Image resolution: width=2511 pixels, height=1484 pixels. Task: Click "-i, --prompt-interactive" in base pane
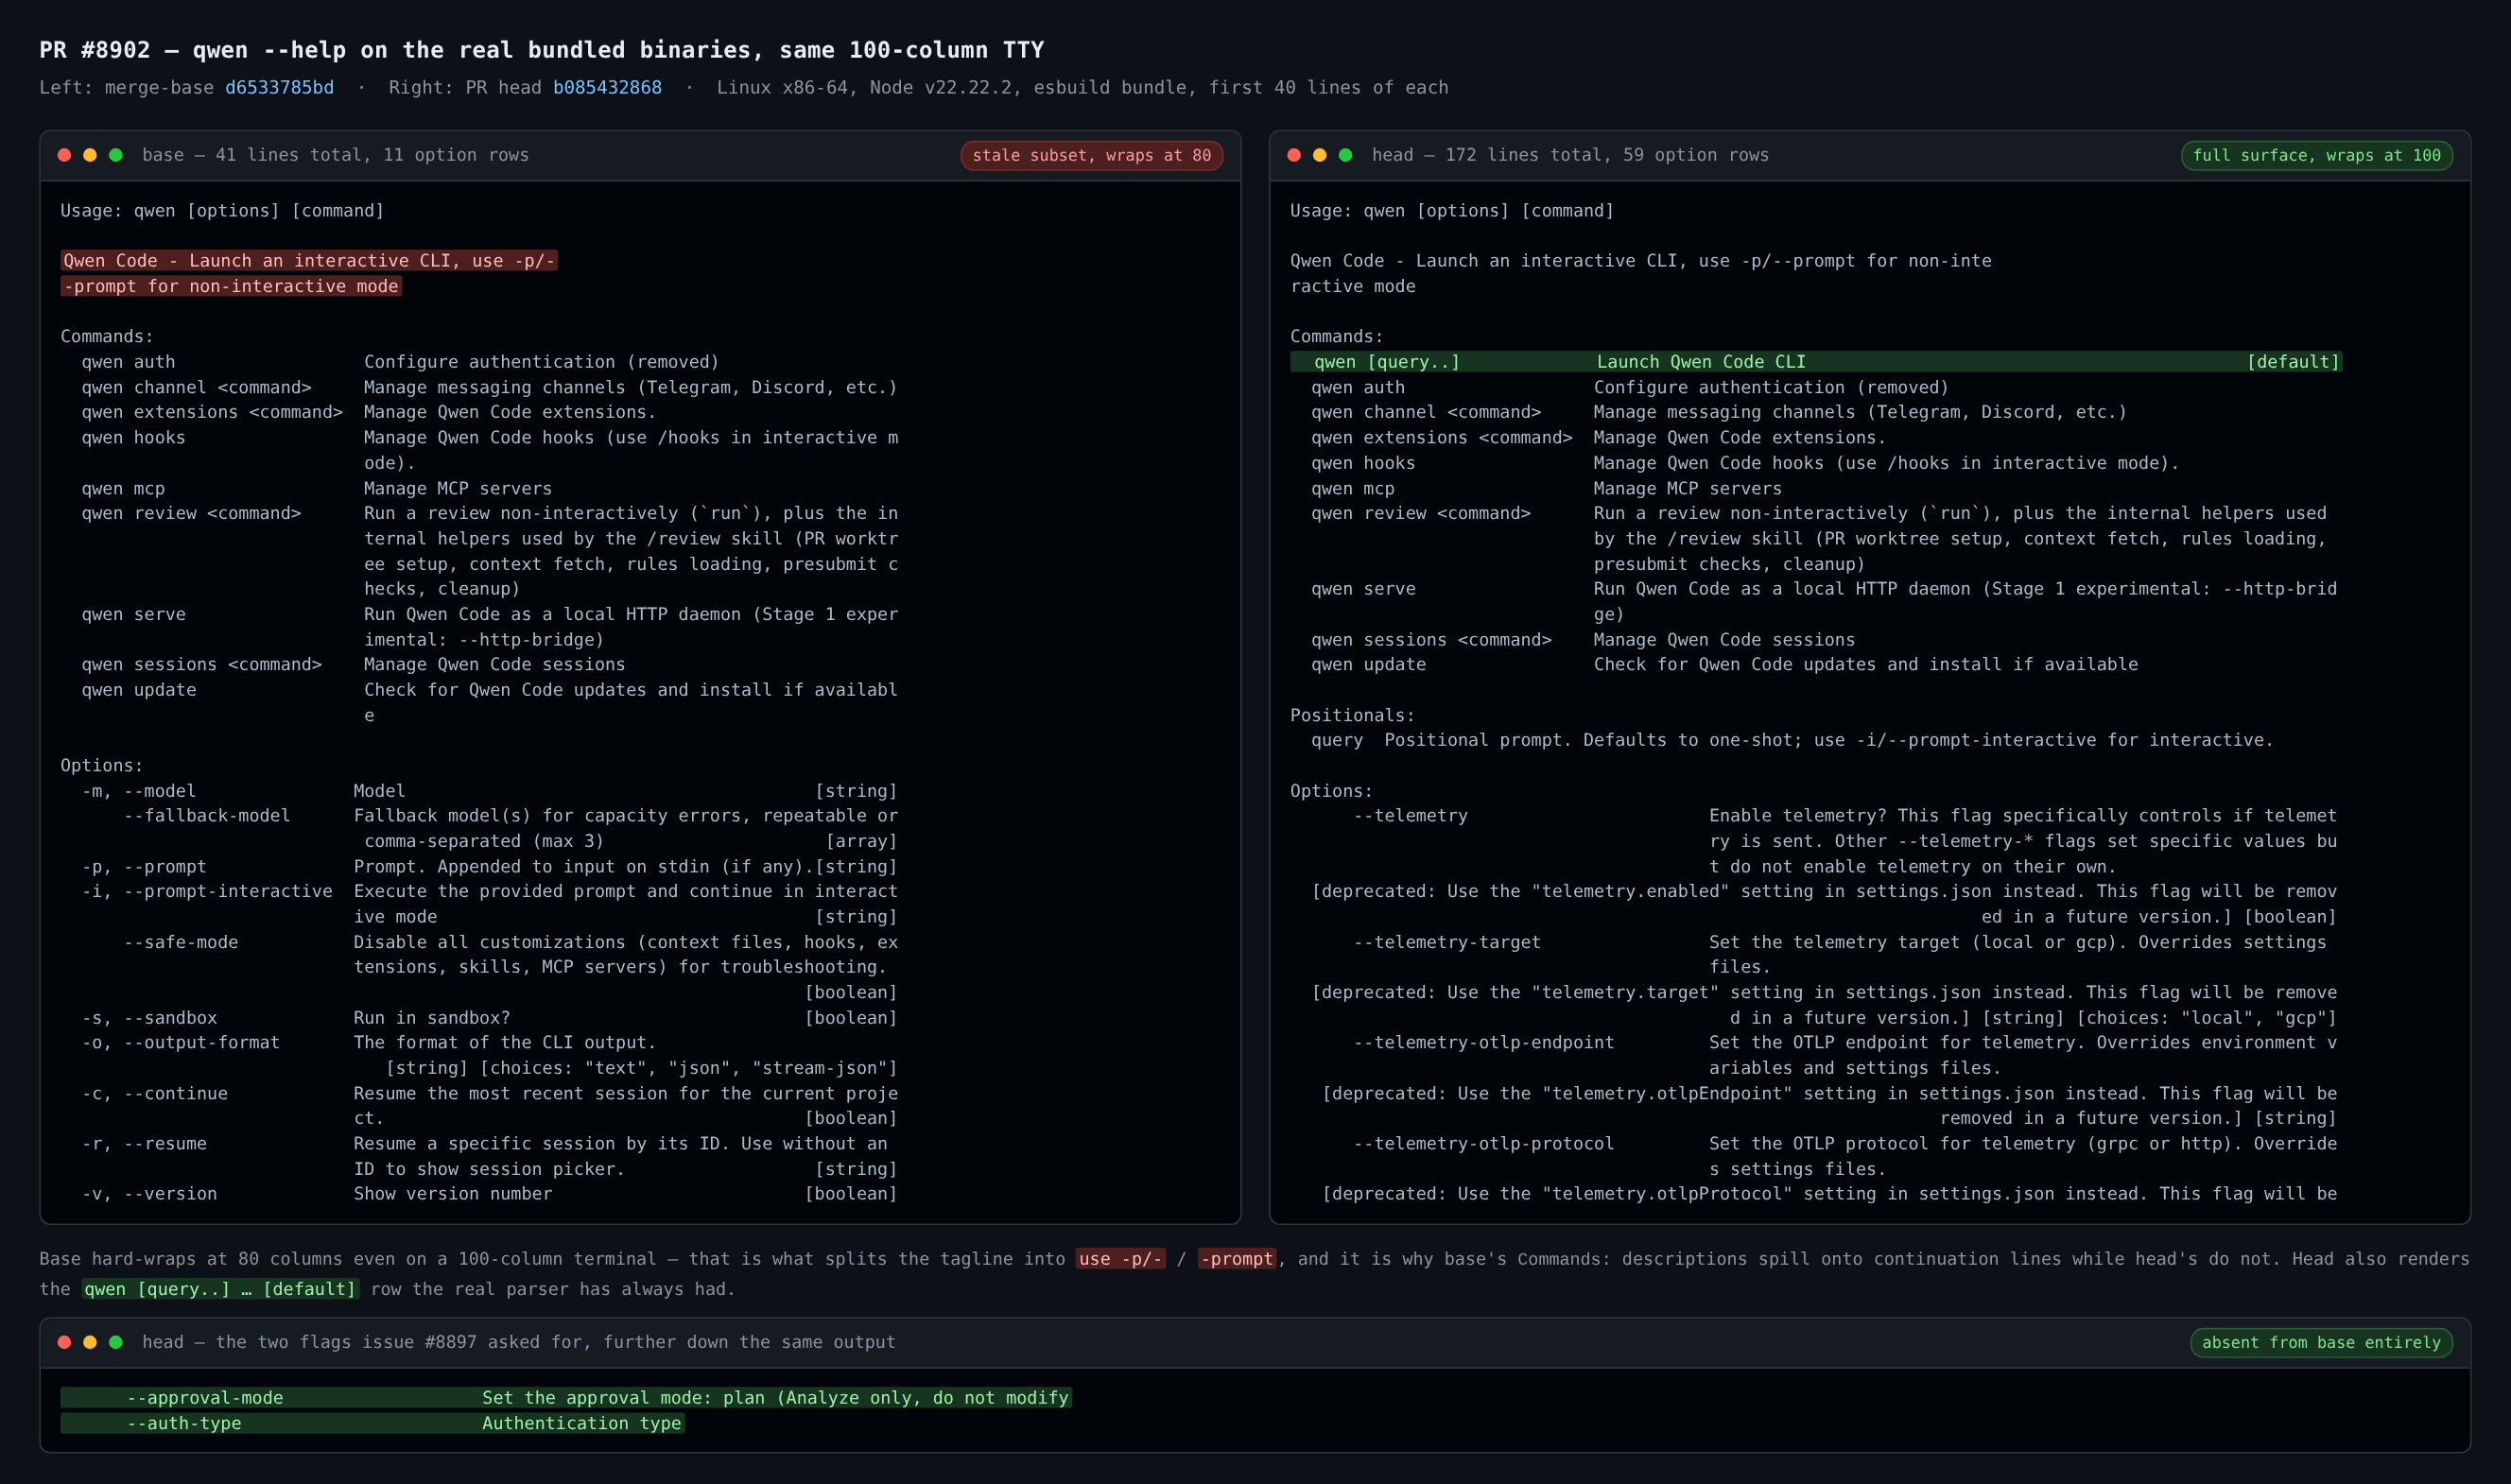coord(207,891)
